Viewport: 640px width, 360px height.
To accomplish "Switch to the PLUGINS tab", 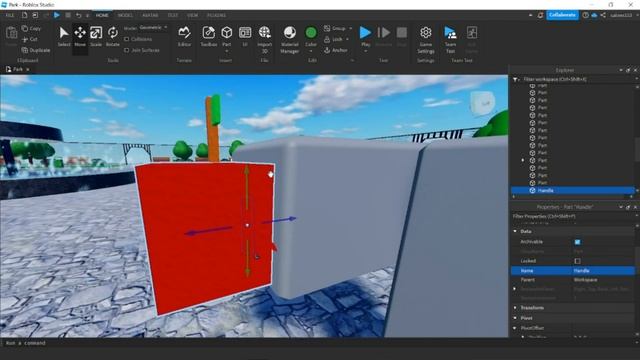I will coord(216,15).
